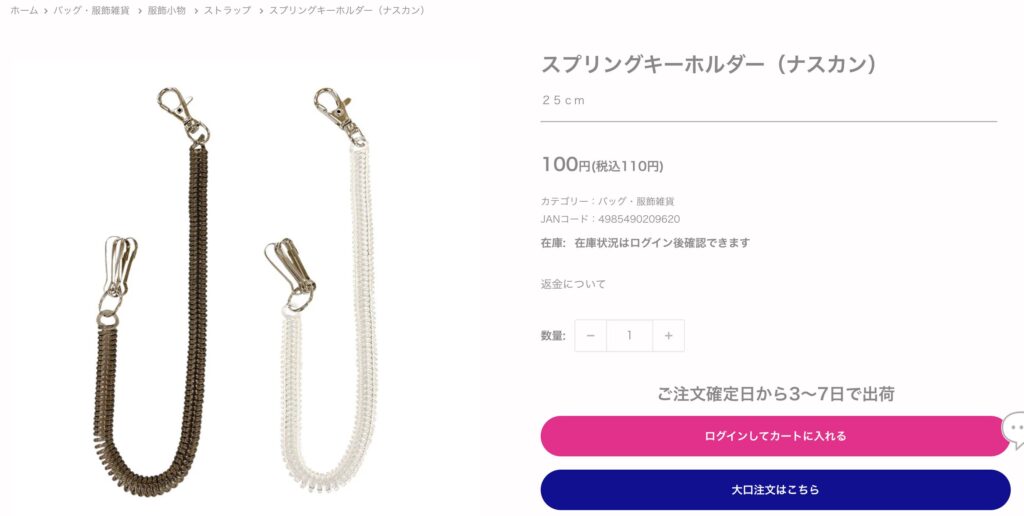Click the minus quantity stepper button
This screenshot has height=516, width=1024.
(590, 336)
